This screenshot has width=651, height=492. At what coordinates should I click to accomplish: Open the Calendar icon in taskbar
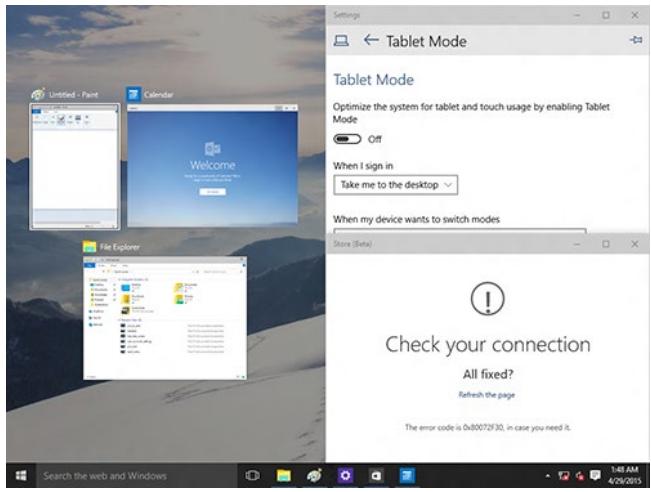tap(405, 476)
